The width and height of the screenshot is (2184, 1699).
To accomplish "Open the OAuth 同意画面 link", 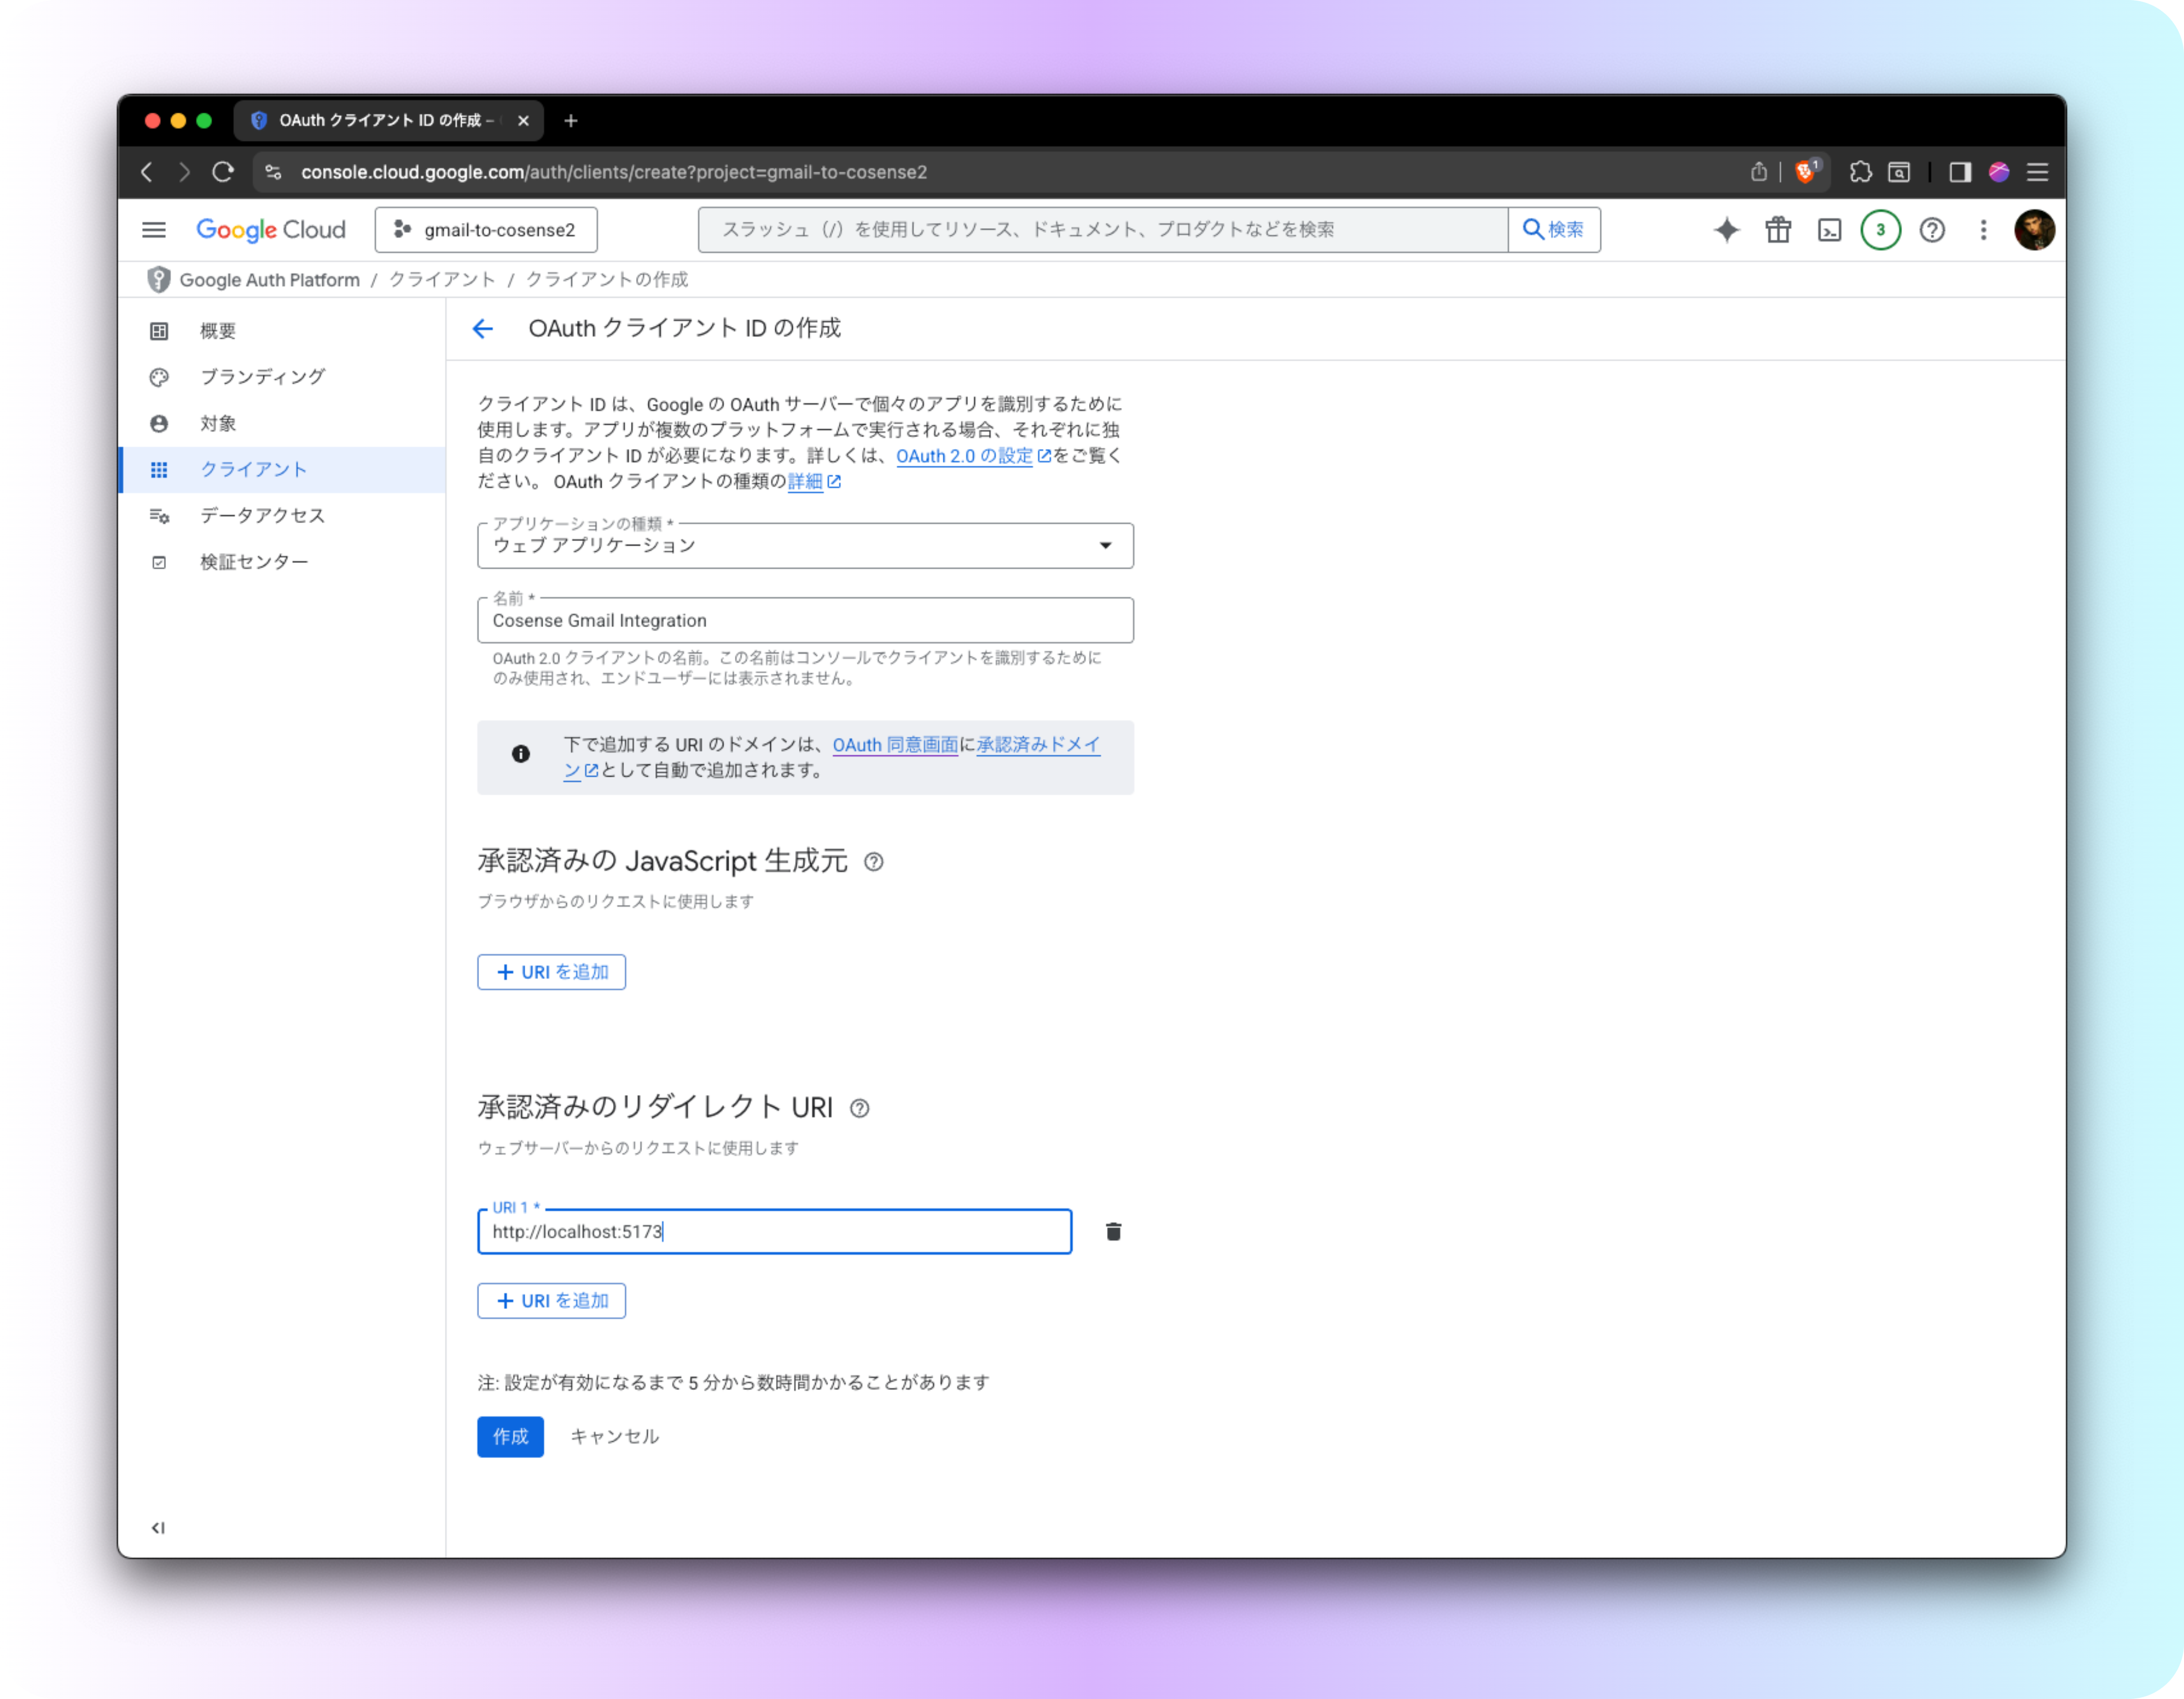I will point(895,745).
